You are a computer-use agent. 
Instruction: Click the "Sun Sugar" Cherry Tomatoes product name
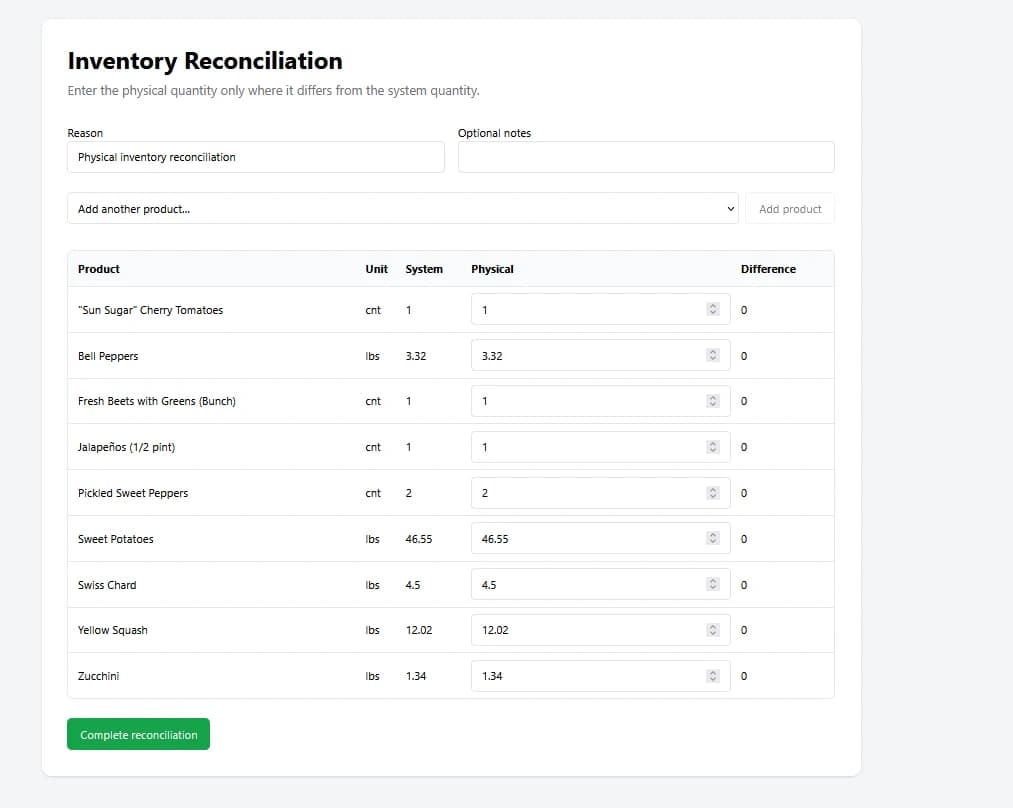151,310
